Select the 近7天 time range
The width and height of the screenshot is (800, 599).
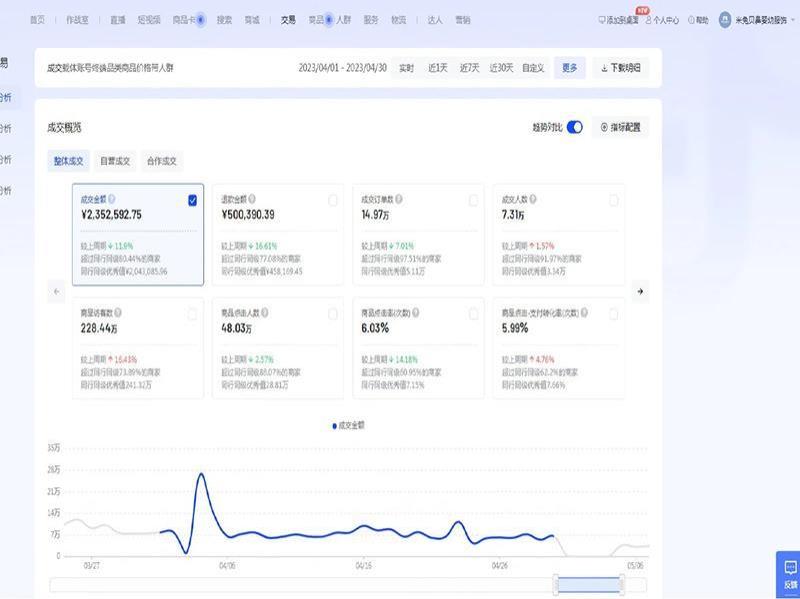coord(469,68)
